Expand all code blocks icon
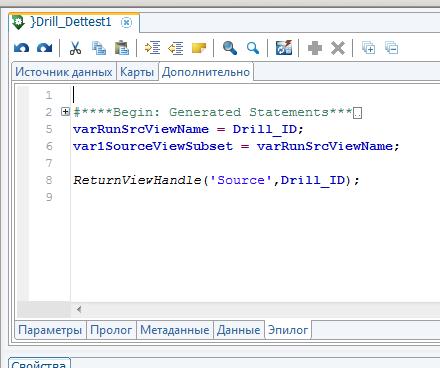The height and width of the screenshot is (368, 440). (x=368, y=48)
